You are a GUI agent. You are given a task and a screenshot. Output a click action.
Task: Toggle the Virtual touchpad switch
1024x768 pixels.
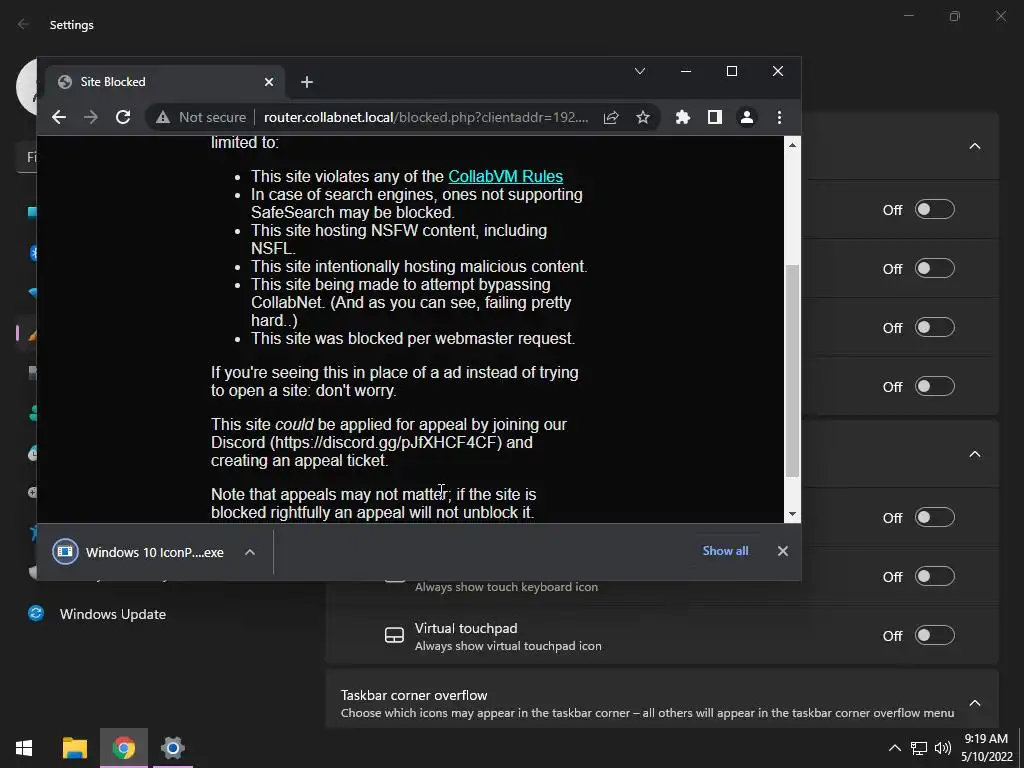(935, 635)
